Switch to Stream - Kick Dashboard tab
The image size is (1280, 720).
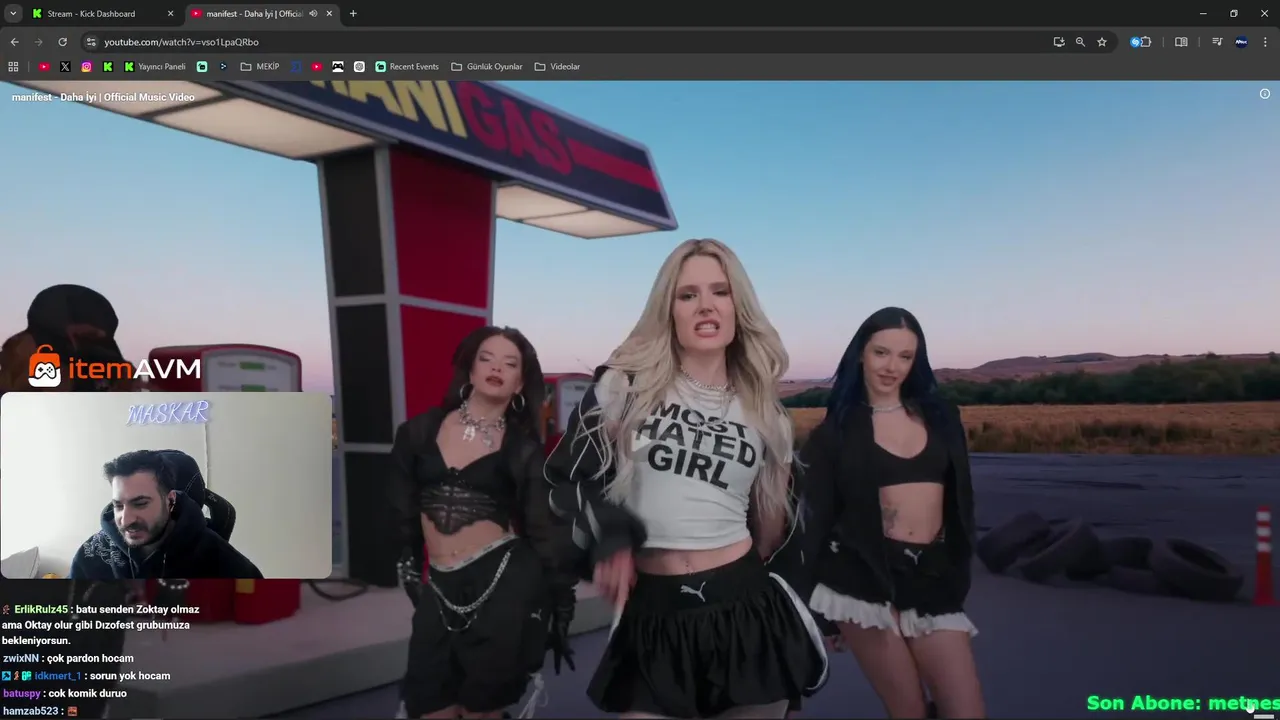point(101,13)
